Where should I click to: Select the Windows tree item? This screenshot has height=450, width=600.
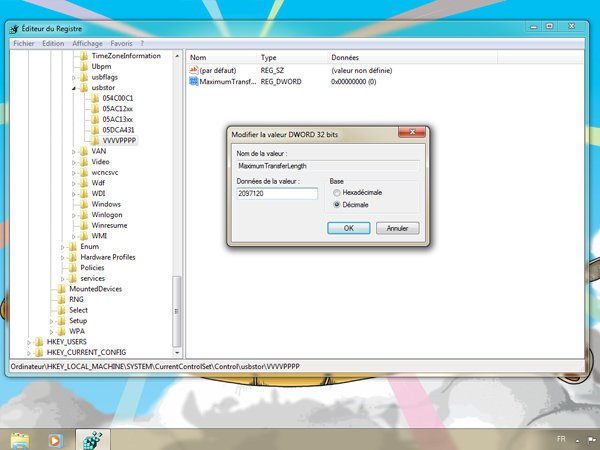tap(106, 204)
